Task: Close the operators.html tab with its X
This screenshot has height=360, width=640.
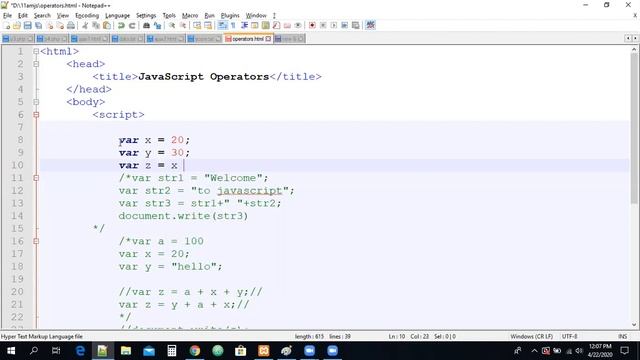Action: [268, 39]
